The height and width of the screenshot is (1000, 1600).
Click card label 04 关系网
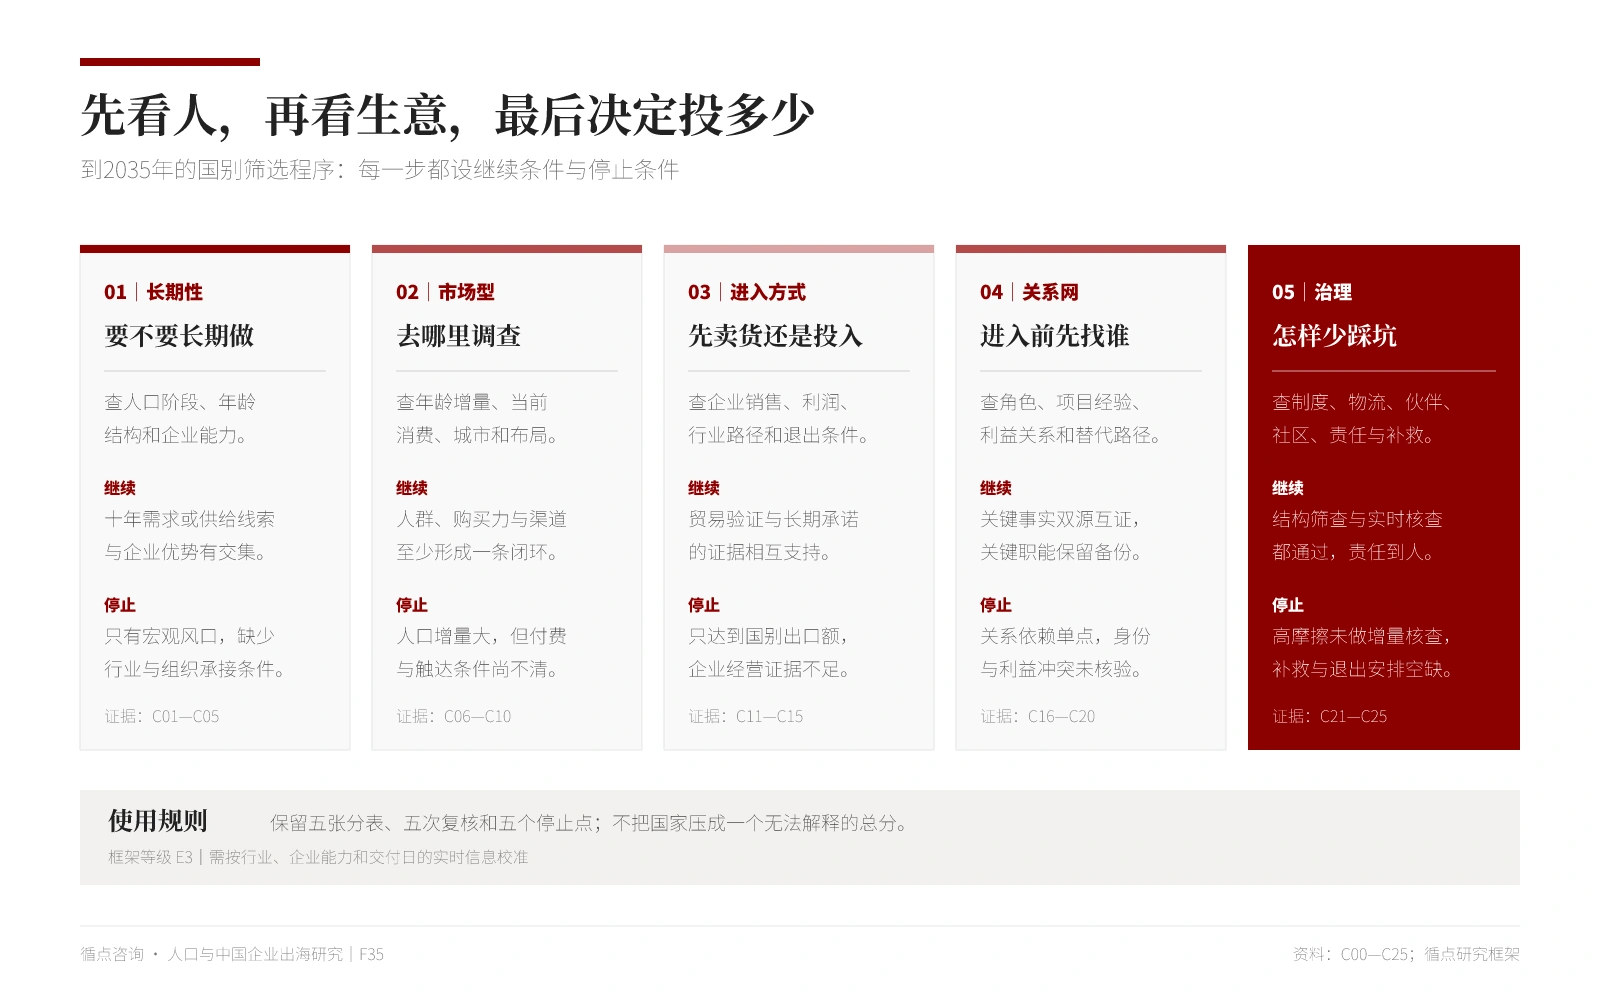pos(1029,292)
